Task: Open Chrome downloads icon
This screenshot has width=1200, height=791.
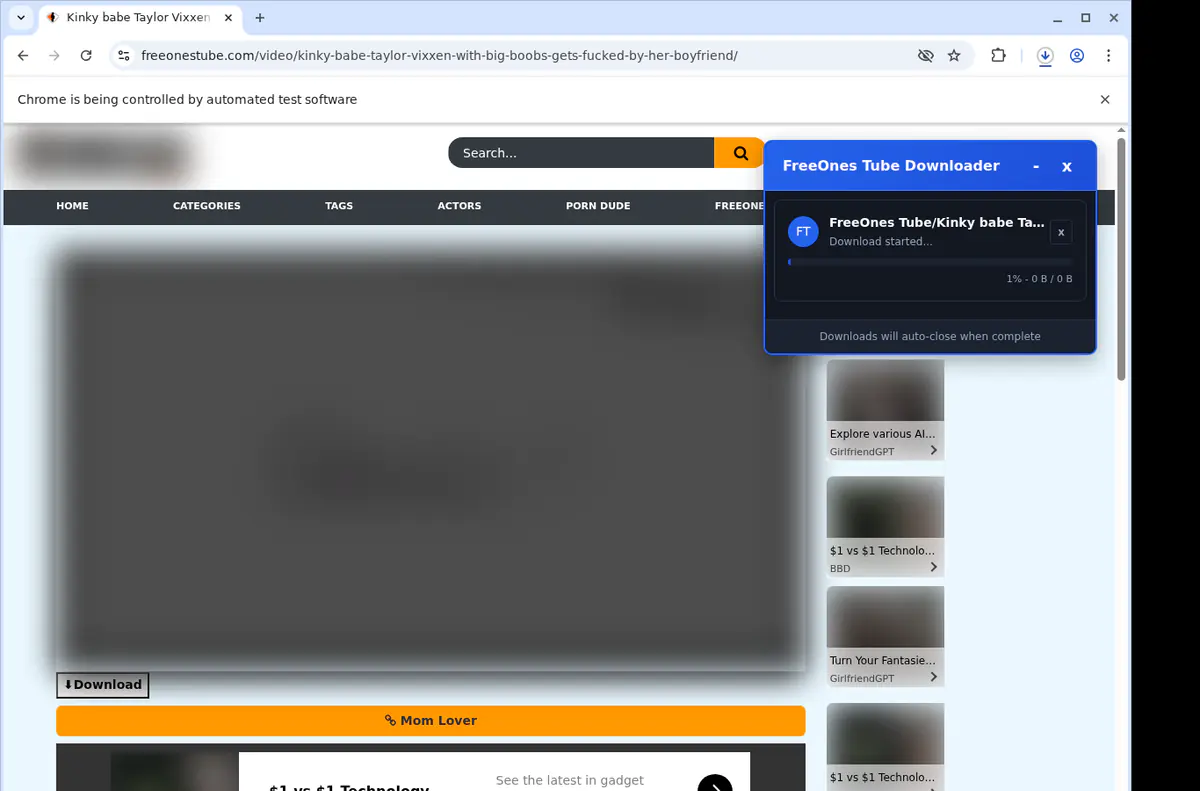Action: click(1045, 56)
